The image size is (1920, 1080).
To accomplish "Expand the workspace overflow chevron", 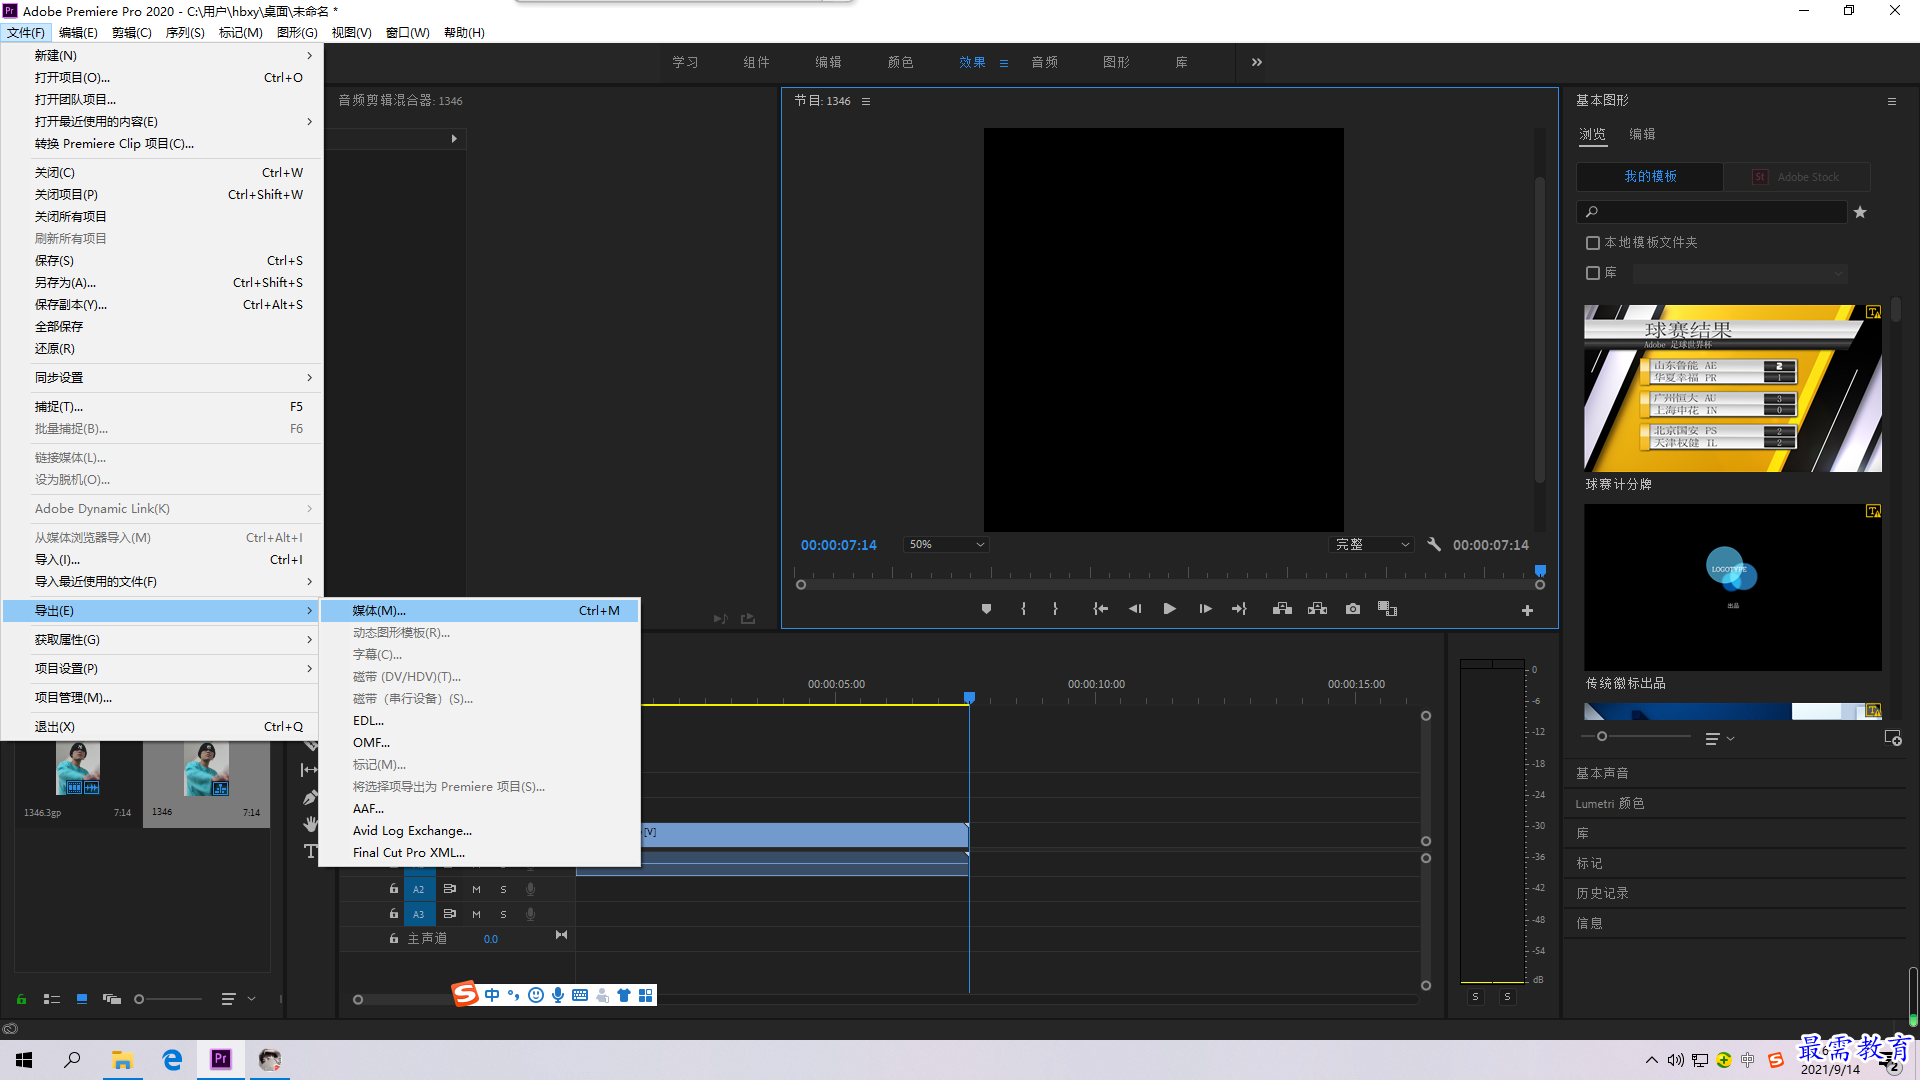I will coord(1256,62).
